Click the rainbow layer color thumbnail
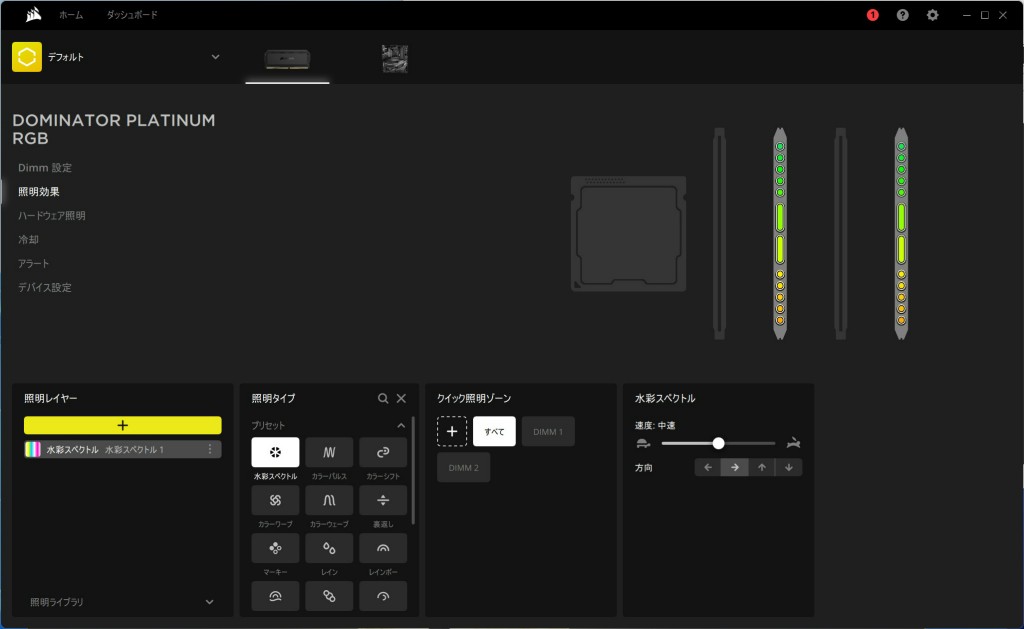Image resolution: width=1024 pixels, height=629 pixels. pyautogui.click(x=33, y=449)
